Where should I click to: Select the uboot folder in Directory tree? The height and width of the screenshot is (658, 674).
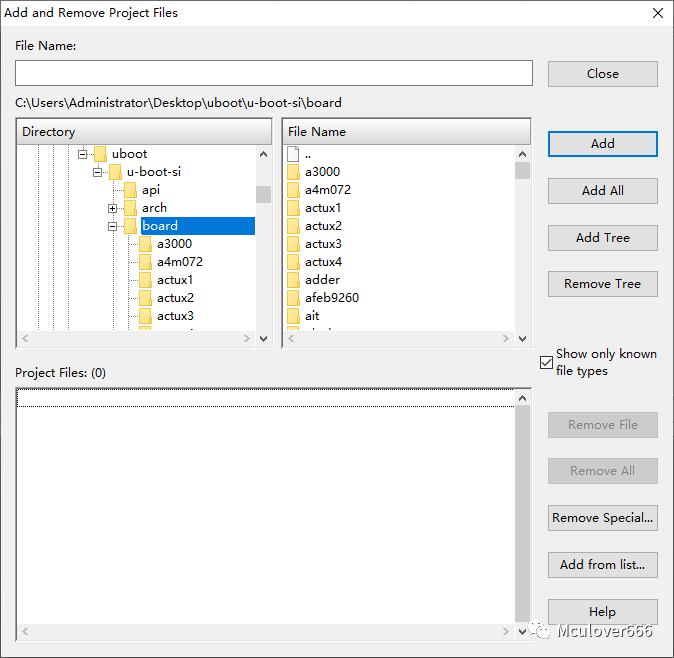pos(129,154)
